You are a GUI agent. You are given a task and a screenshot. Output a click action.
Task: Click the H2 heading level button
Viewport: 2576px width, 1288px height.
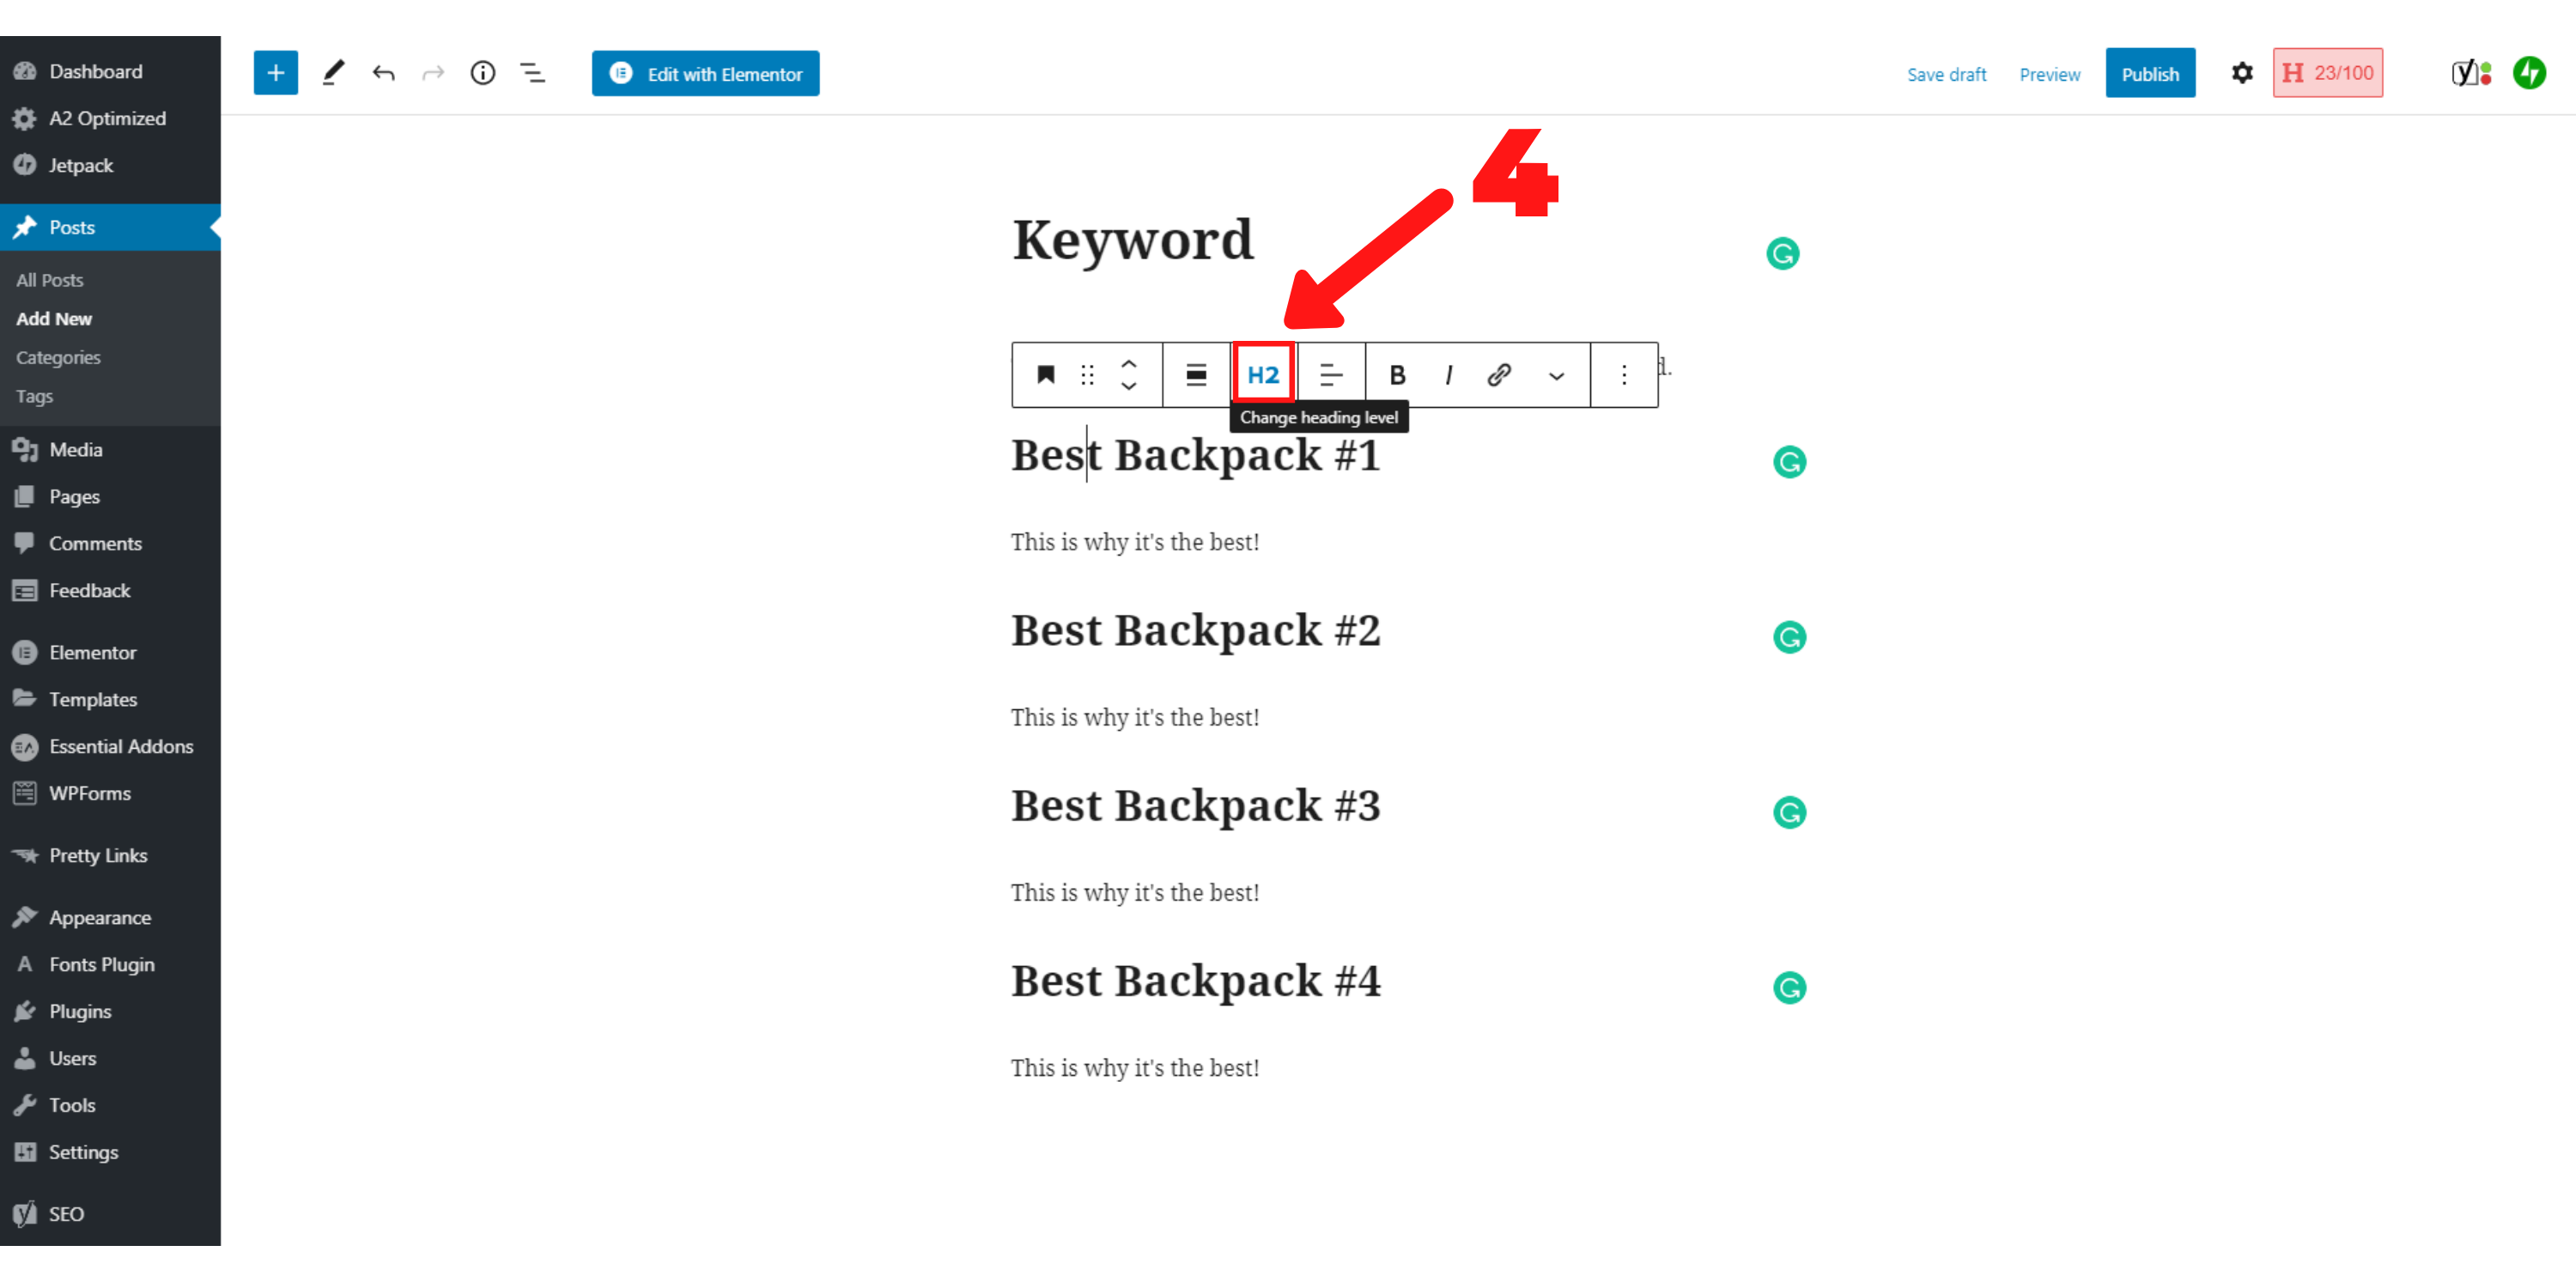[1263, 373]
